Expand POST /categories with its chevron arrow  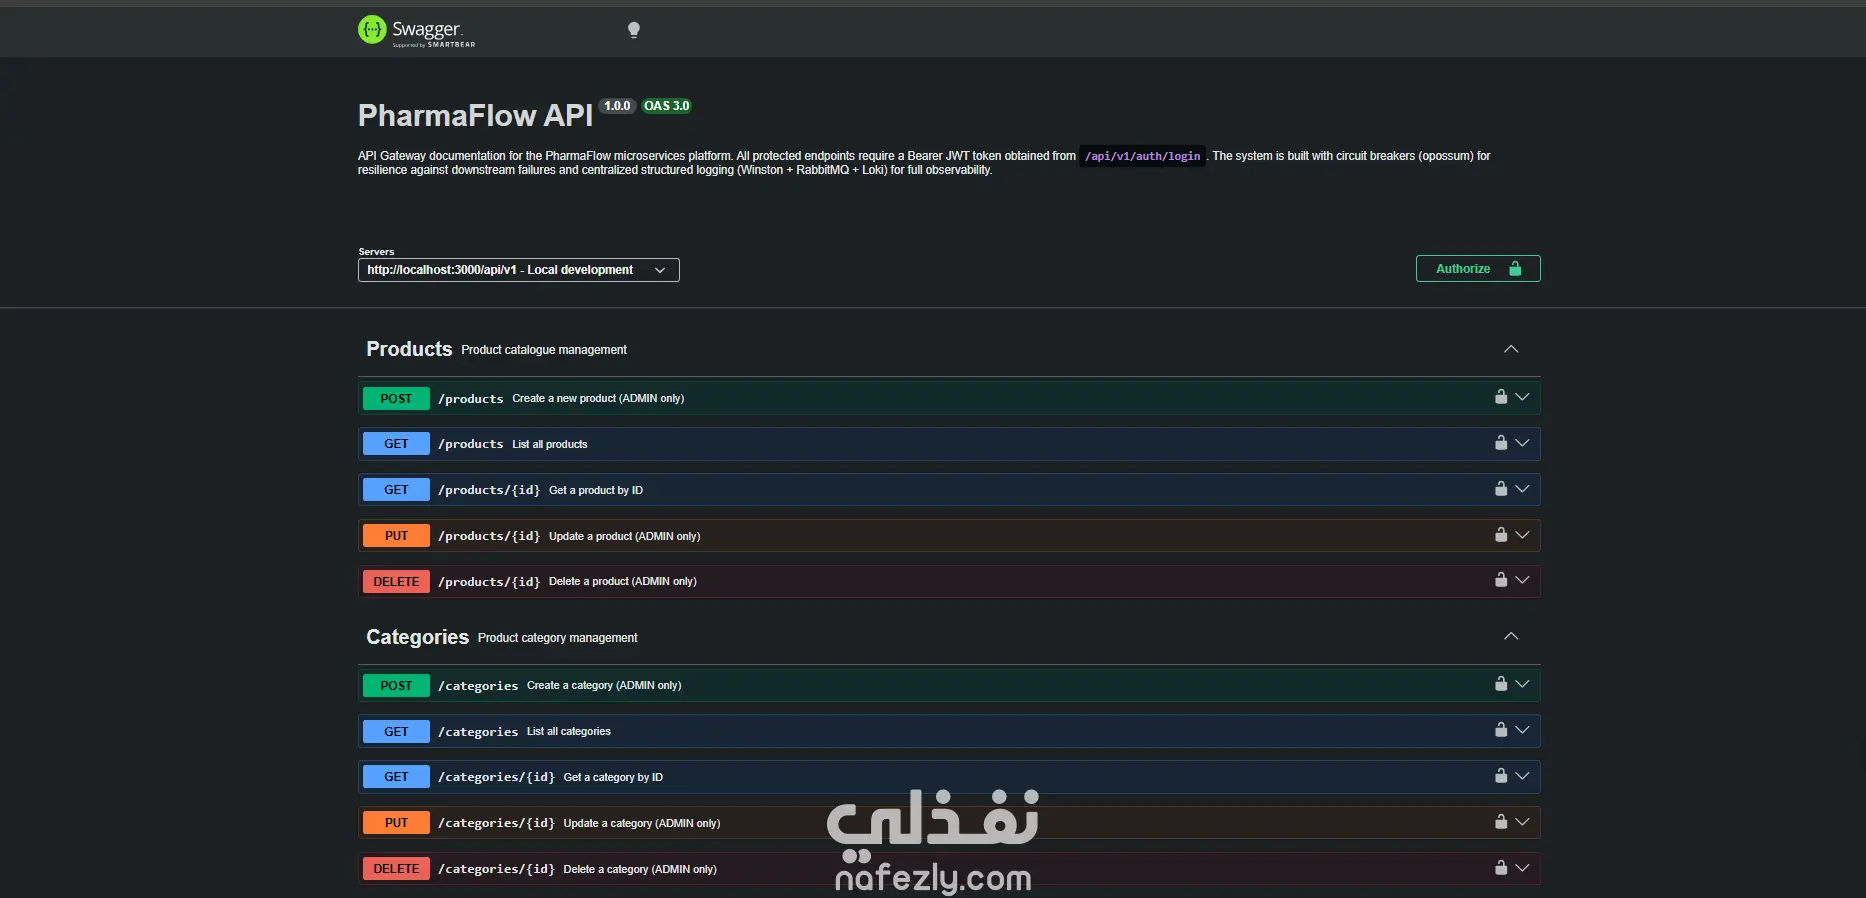[1522, 684]
